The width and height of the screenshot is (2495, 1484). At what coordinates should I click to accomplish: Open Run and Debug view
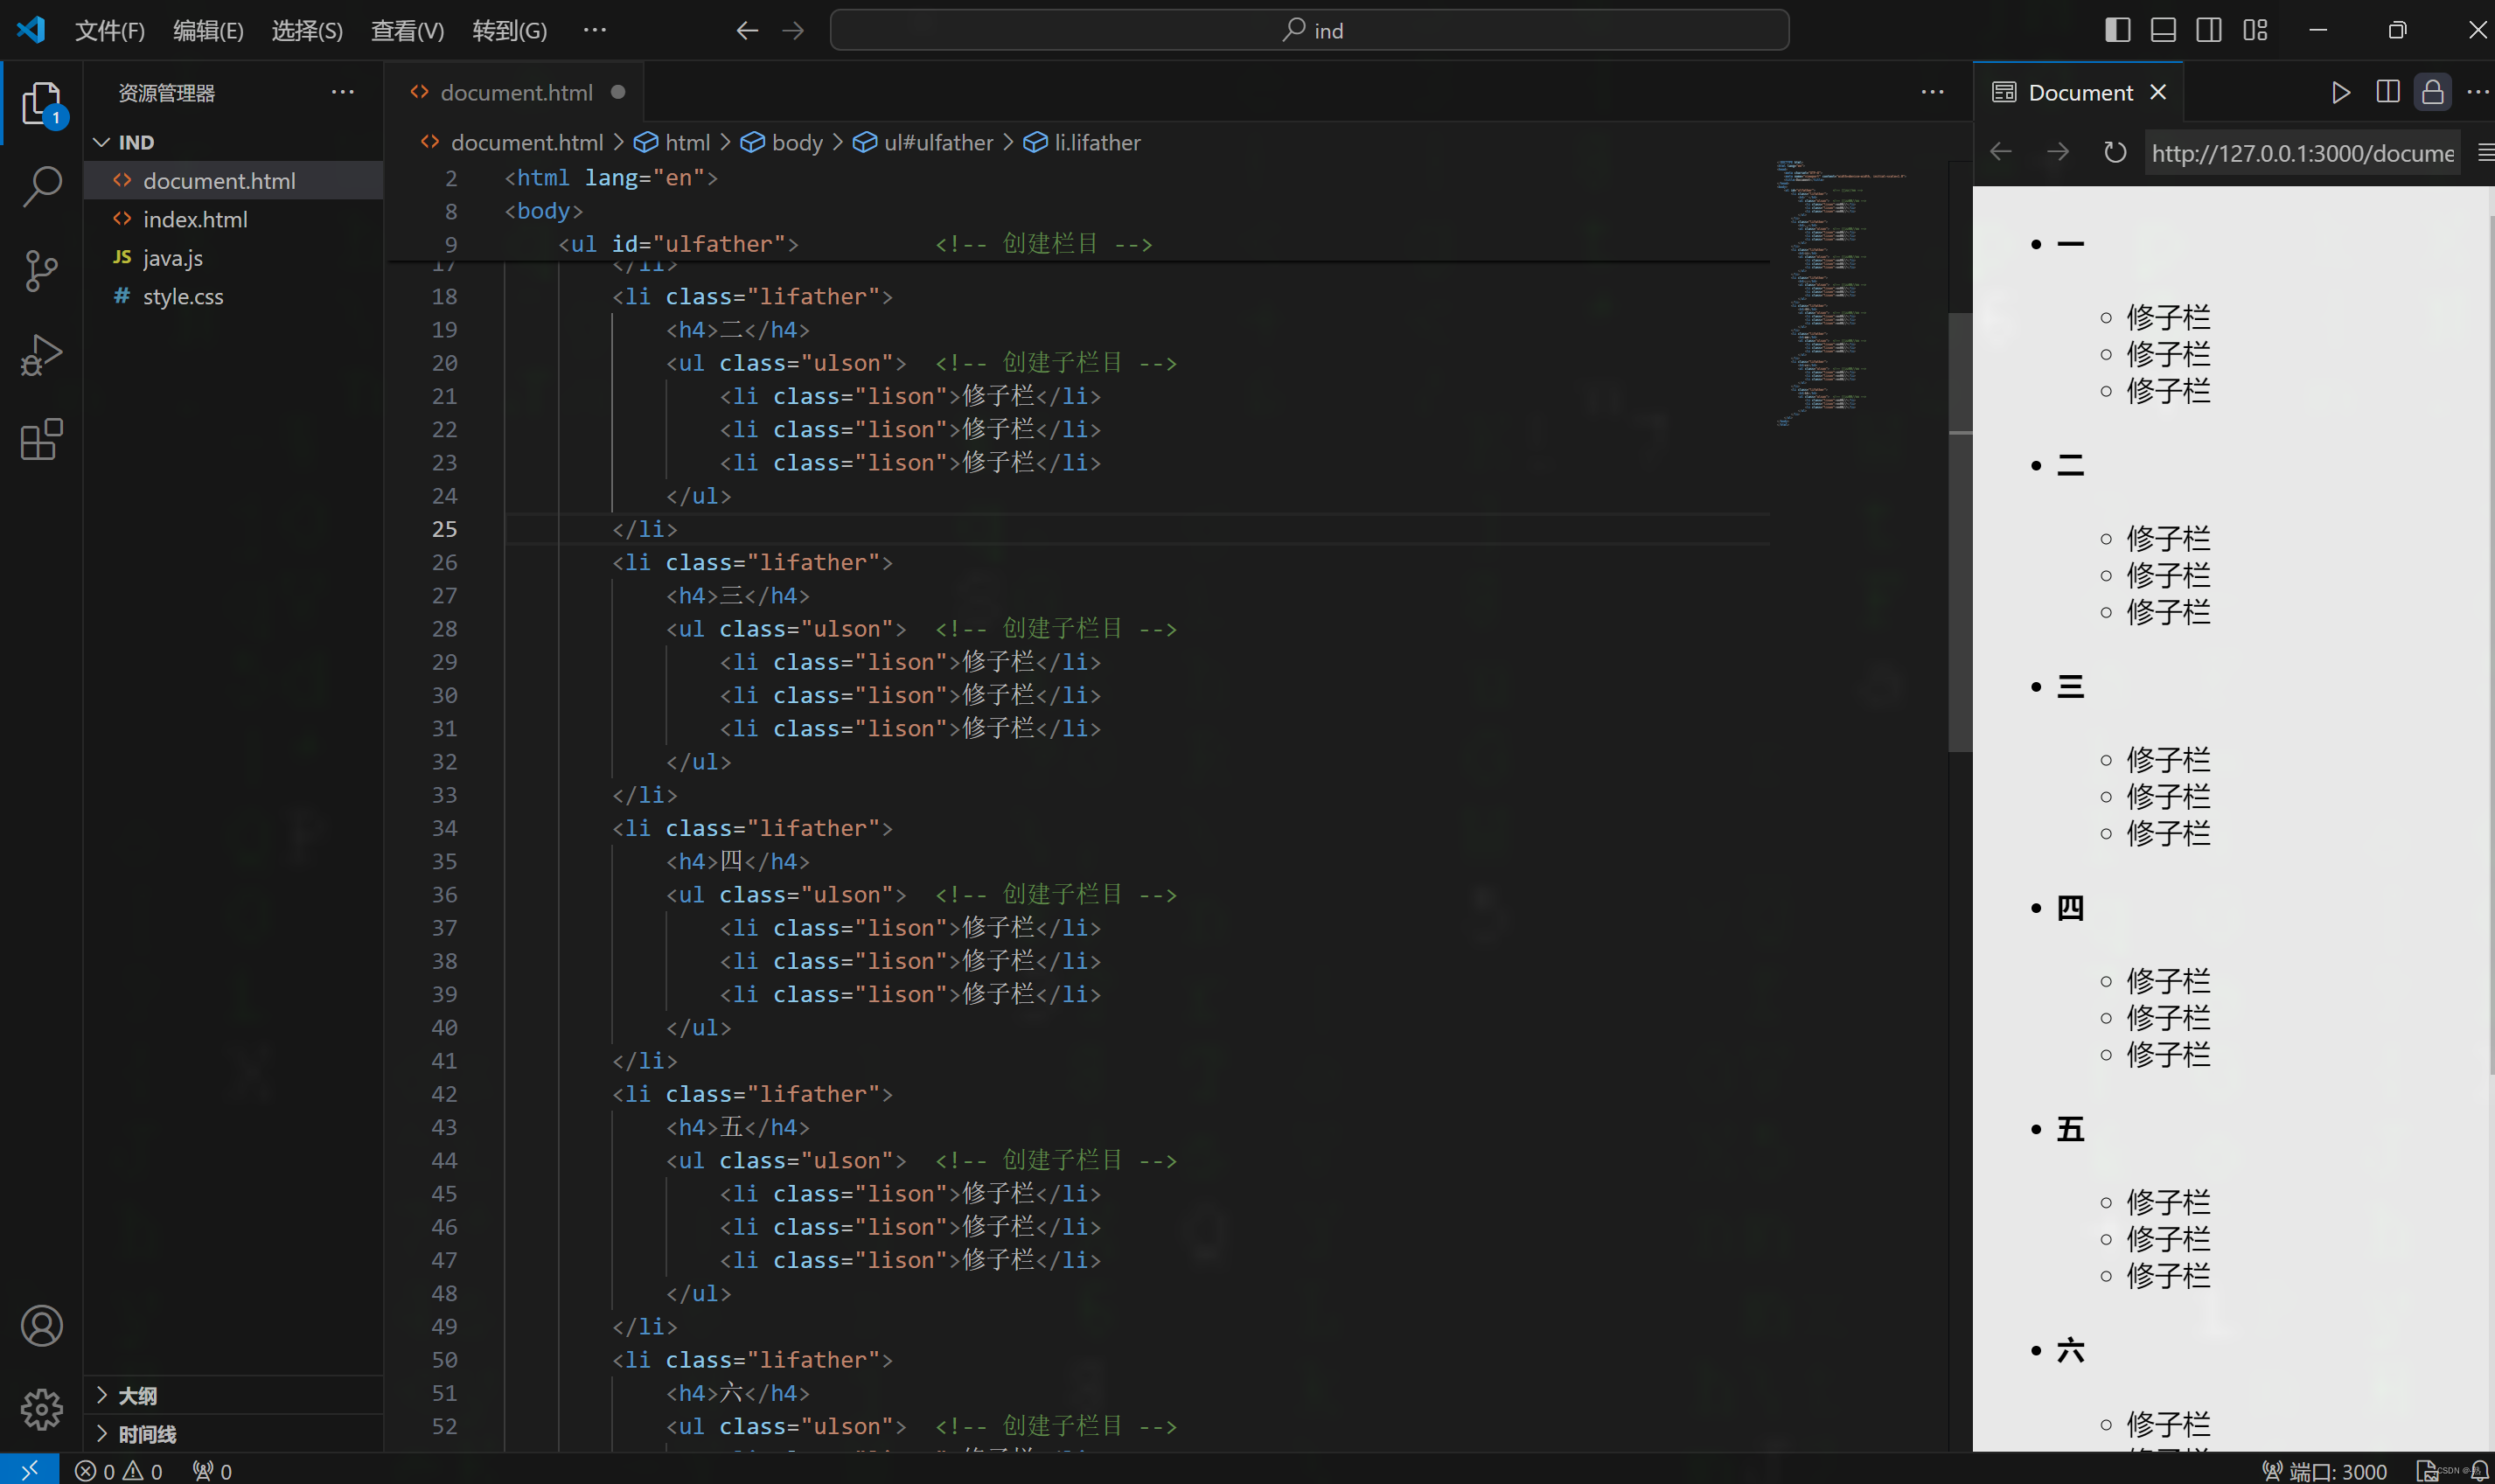tap(41, 355)
